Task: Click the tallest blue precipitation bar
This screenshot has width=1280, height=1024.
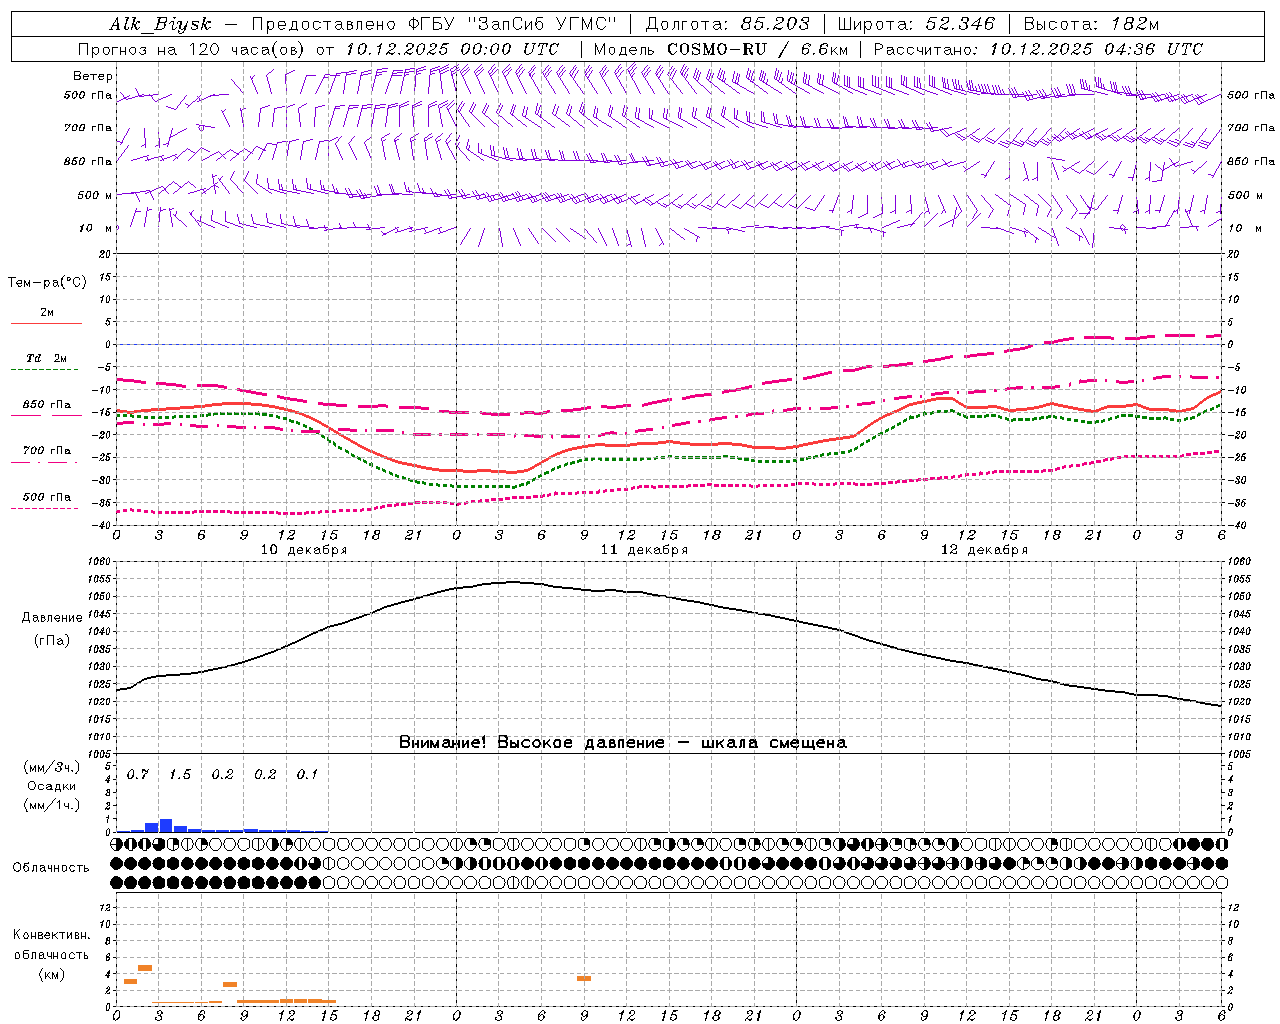Action: pyautogui.click(x=166, y=825)
